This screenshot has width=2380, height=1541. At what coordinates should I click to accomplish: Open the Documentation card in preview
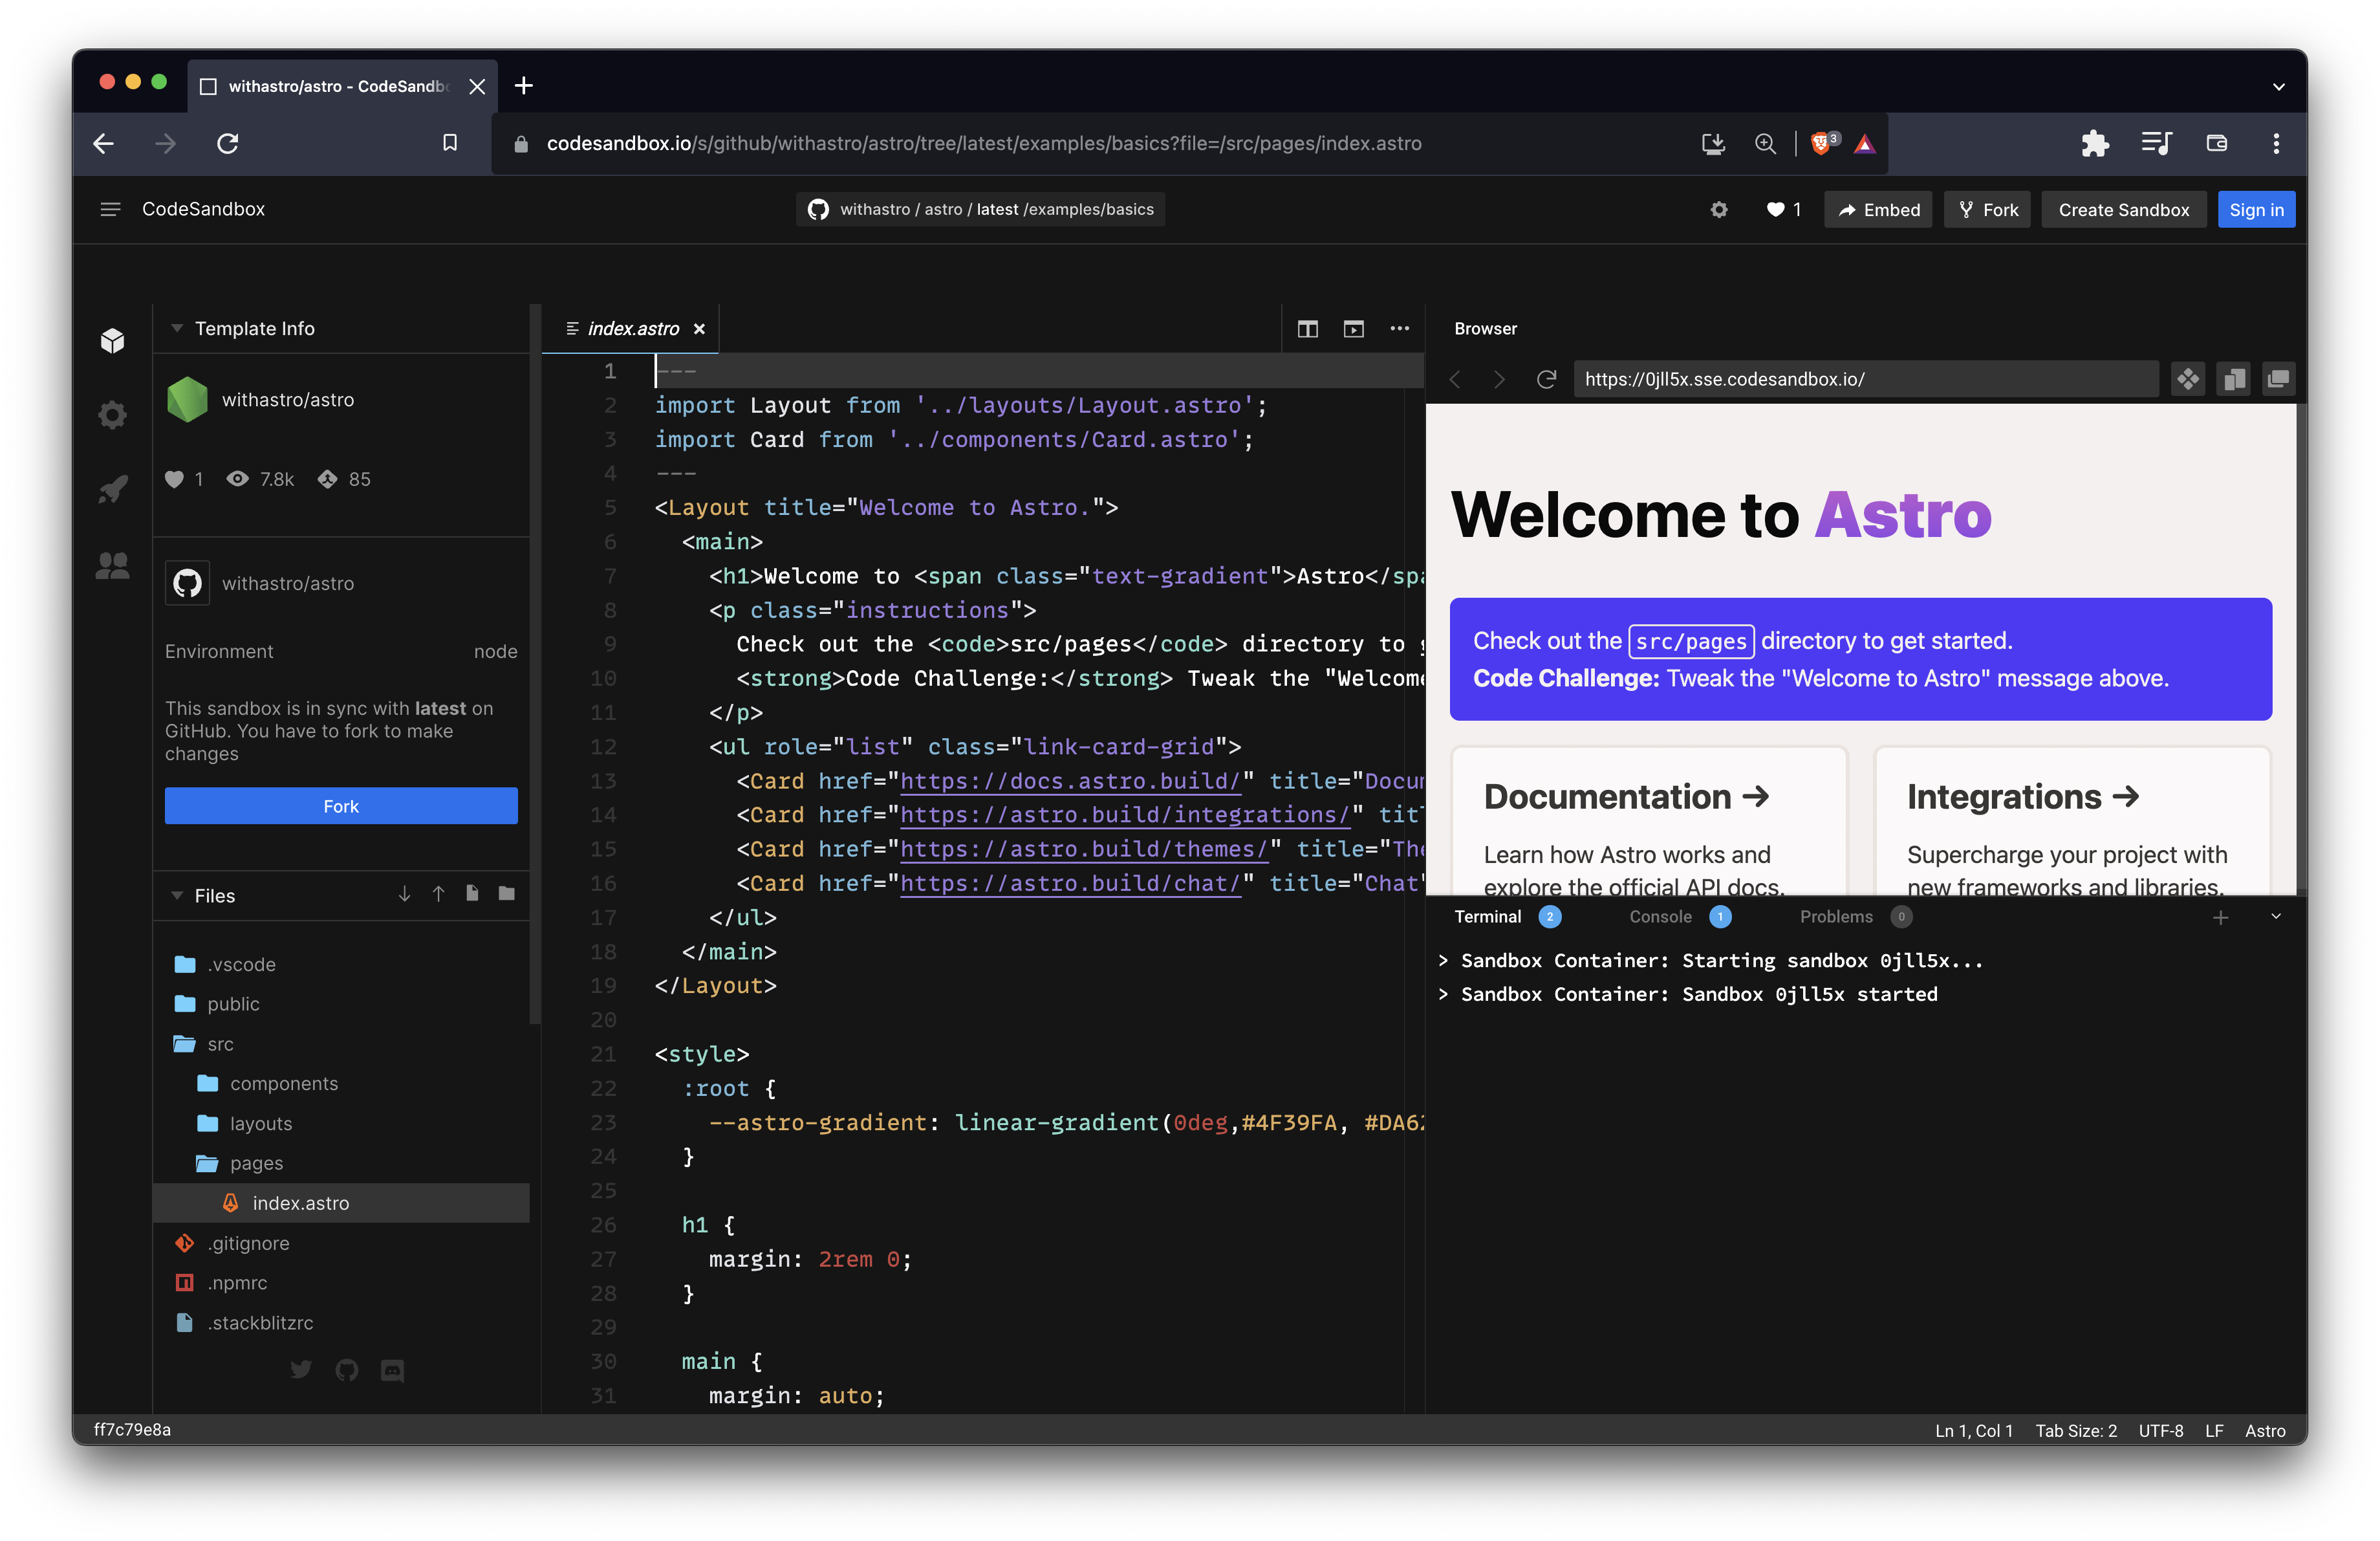pyautogui.click(x=1649, y=821)
